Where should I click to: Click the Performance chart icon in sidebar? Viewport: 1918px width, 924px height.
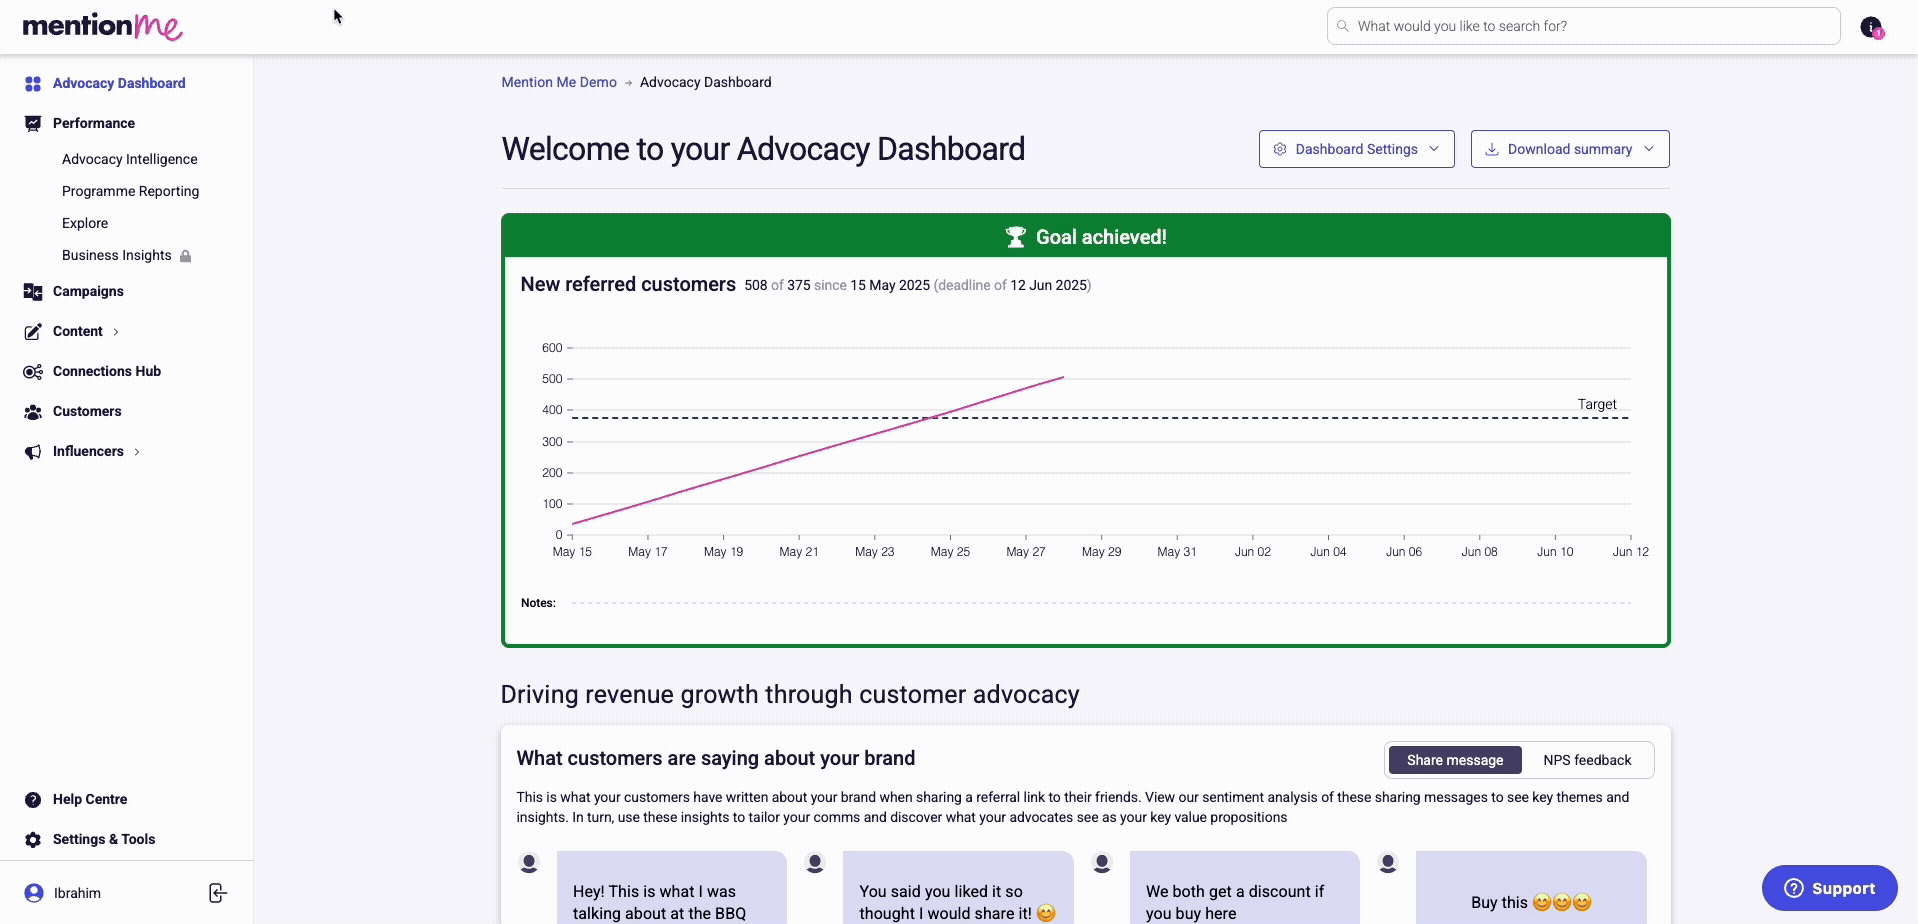pyautogui.click(x=33, y=123)
